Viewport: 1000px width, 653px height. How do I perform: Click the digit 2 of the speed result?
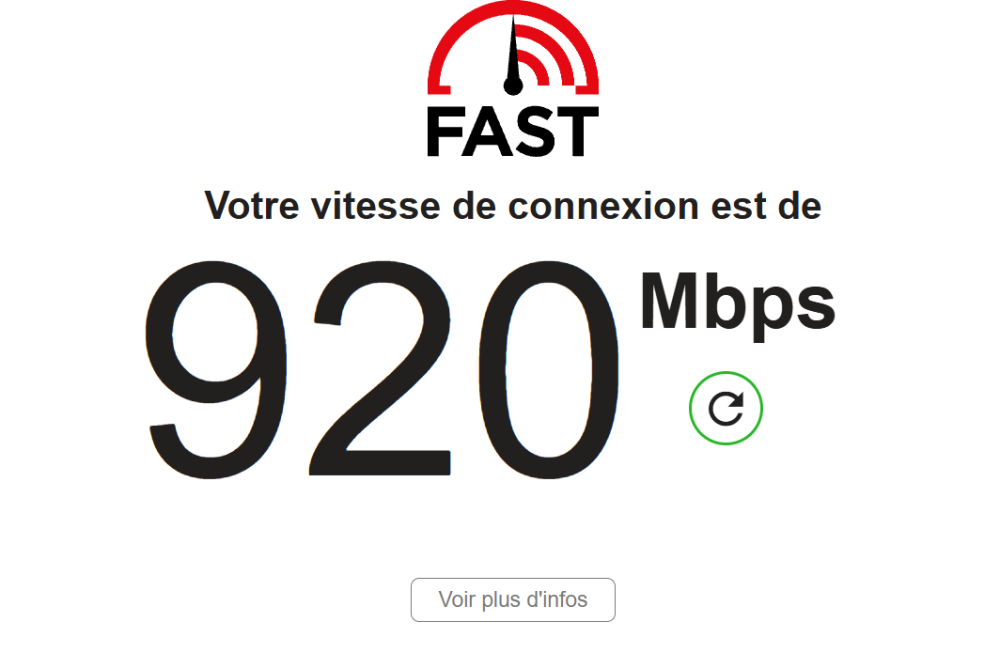[x=381, y=367]
